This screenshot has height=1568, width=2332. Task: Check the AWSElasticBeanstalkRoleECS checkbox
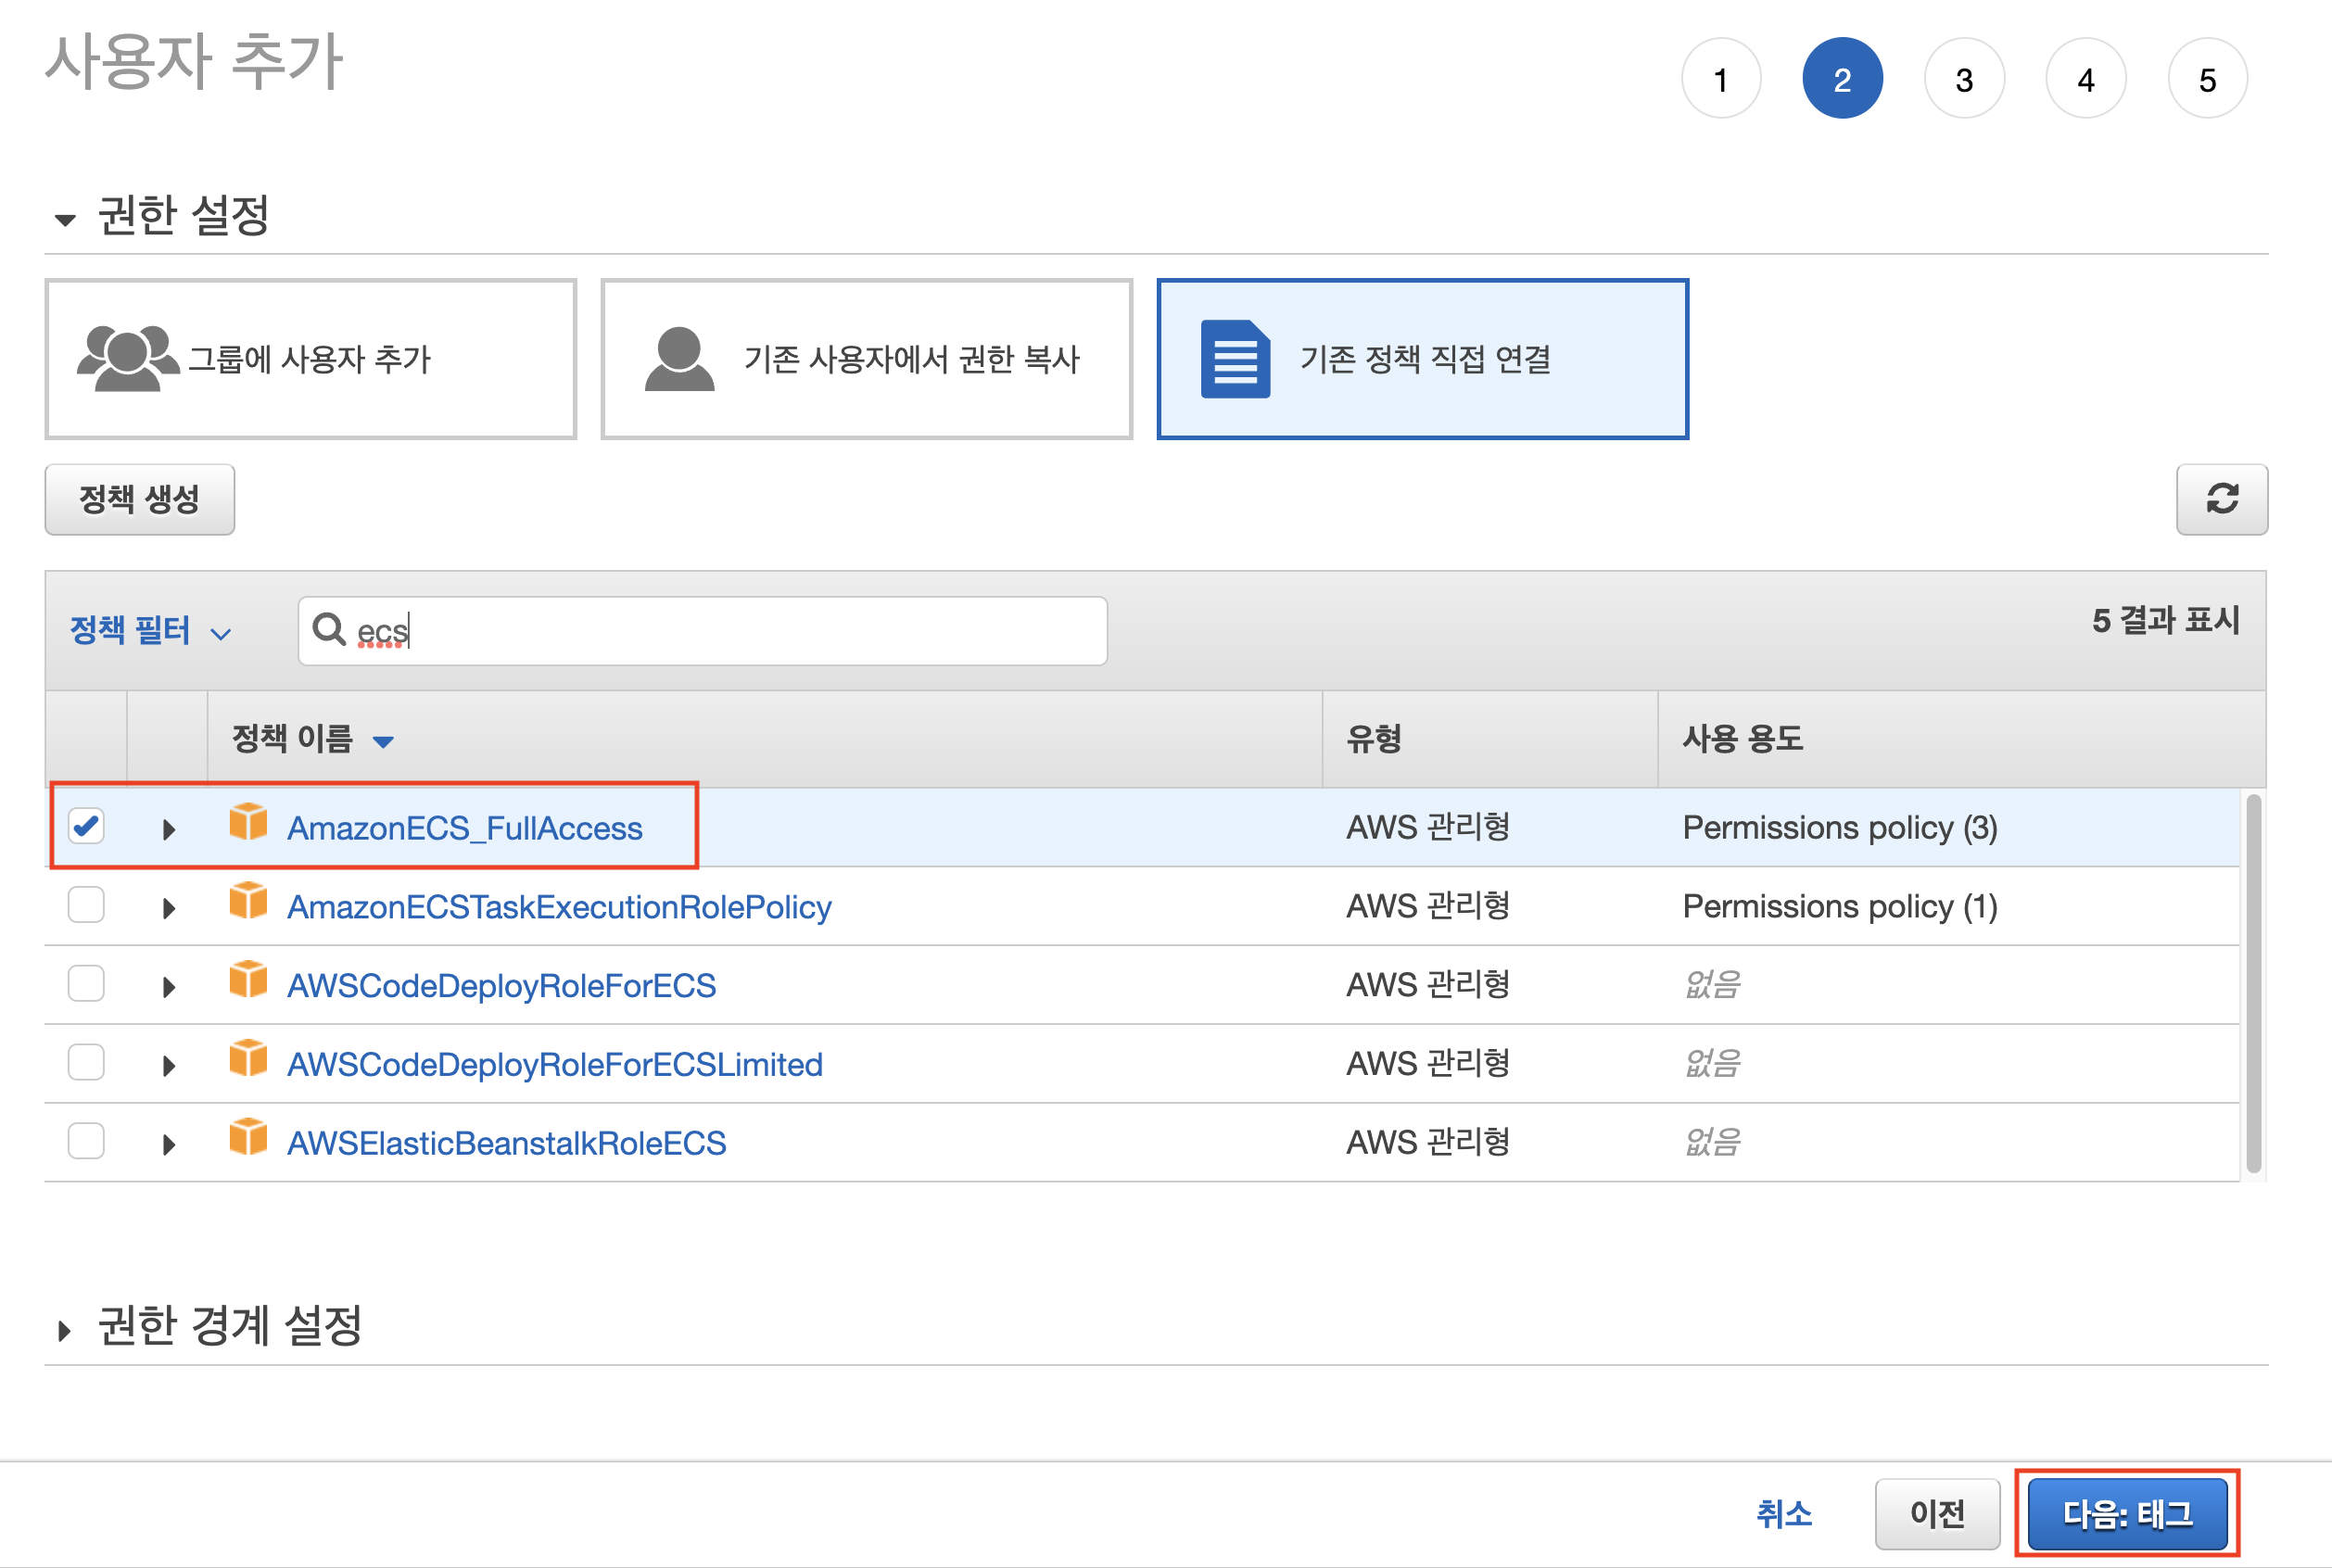point(86,1141)
